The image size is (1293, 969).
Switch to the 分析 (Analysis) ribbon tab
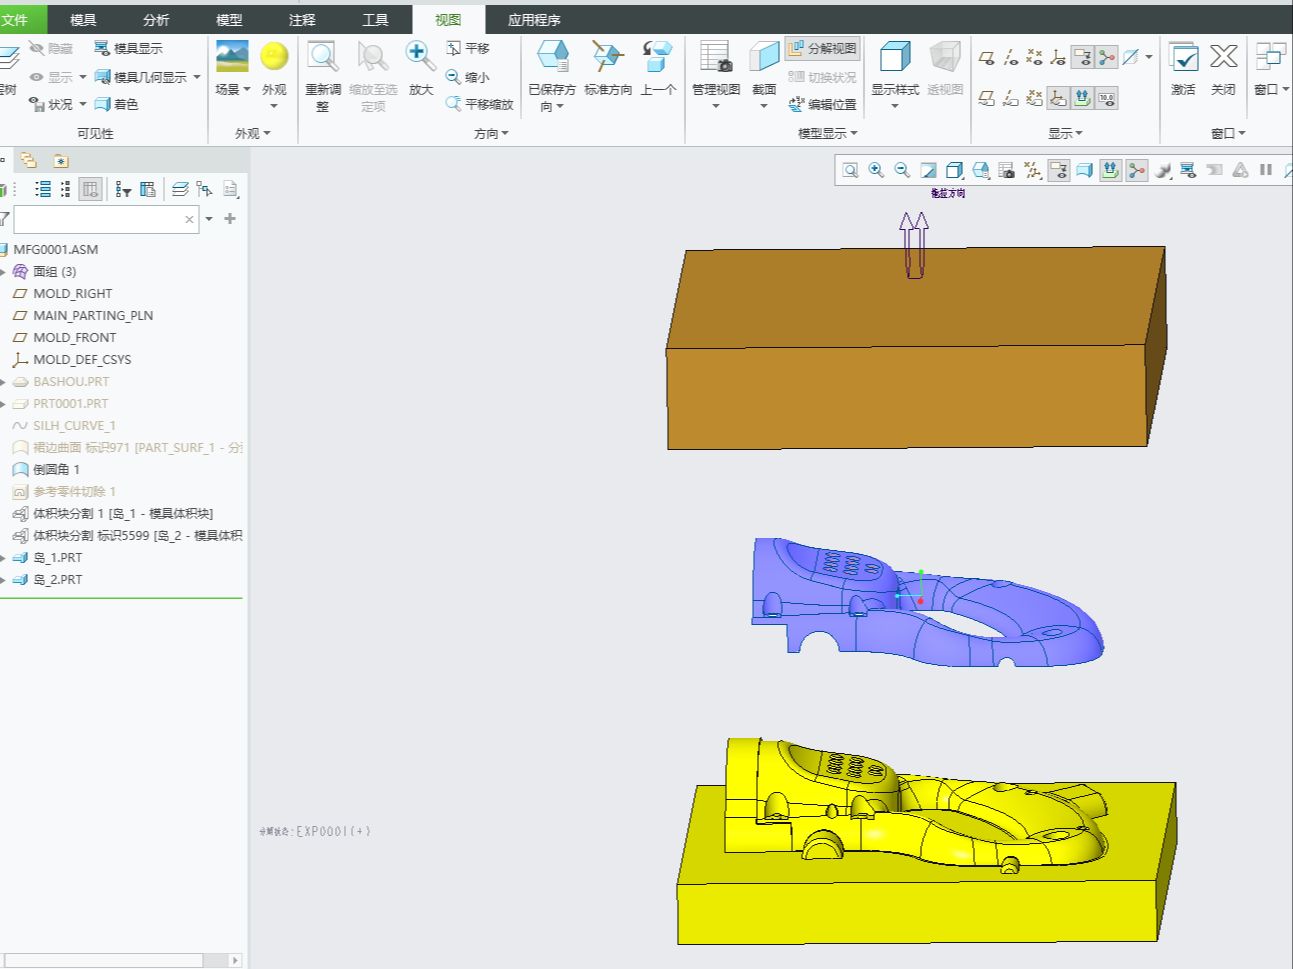point(156,20)
